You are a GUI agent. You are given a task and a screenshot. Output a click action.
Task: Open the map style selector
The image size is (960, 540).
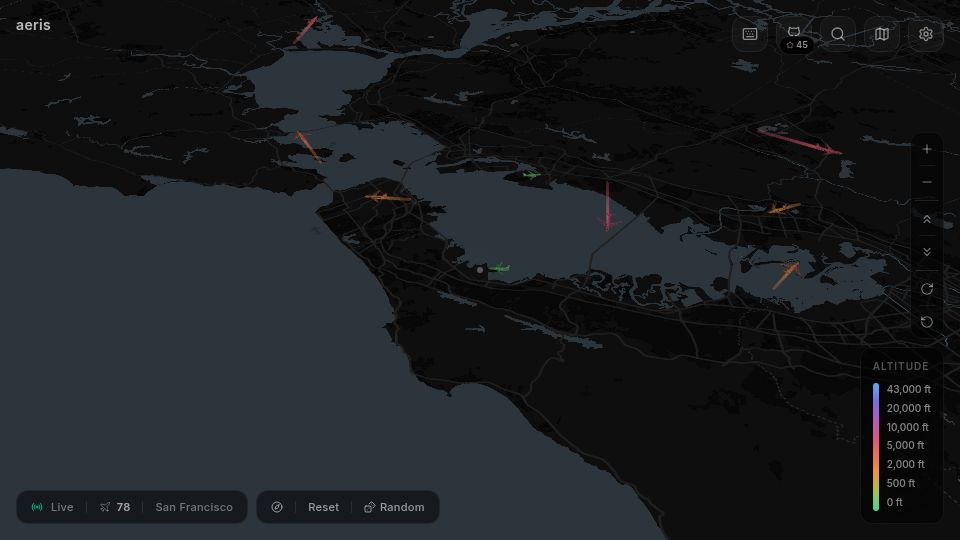point(882,34)
